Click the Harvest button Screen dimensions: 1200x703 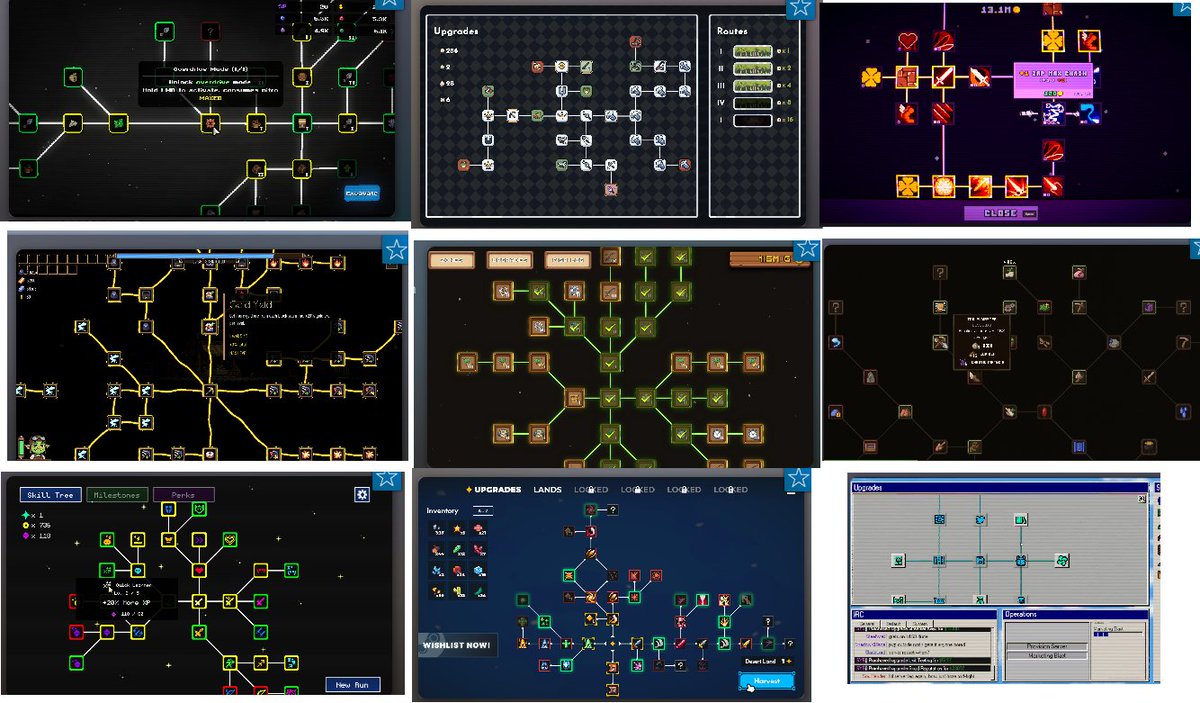pyautogui.click(x=767, y=682)
